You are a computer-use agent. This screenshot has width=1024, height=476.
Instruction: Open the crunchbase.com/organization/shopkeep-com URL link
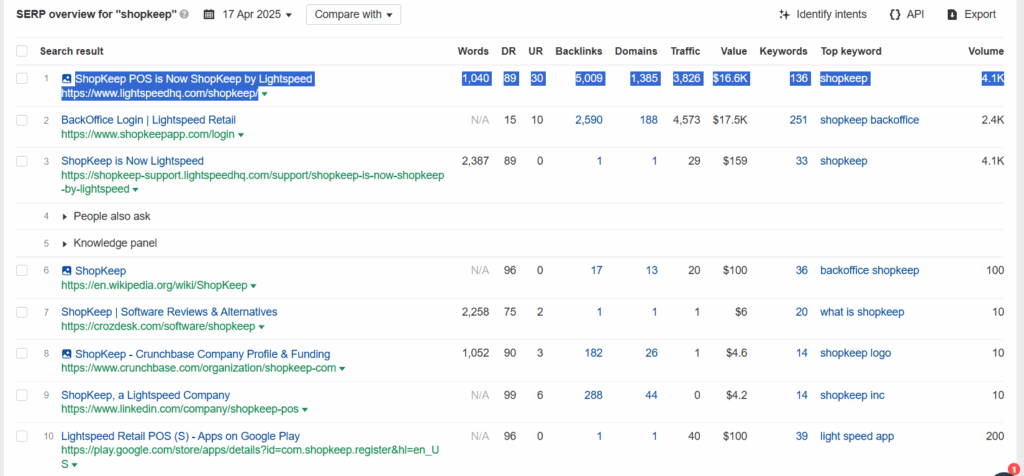point(199,368)
